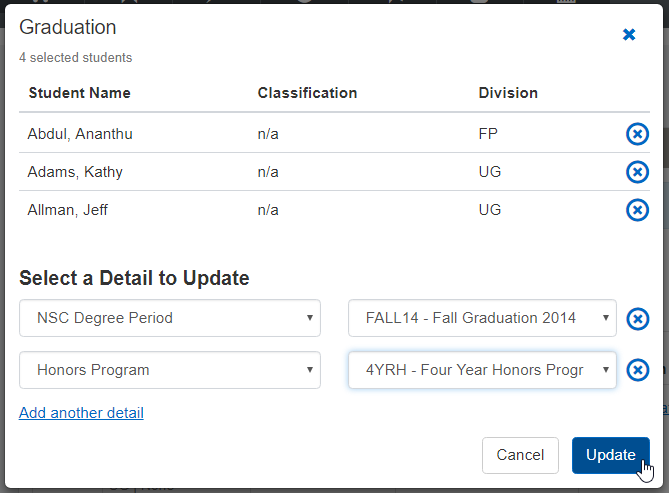
Task: Remove Allman, Jeff from selected students
Action: pos(637,210)
